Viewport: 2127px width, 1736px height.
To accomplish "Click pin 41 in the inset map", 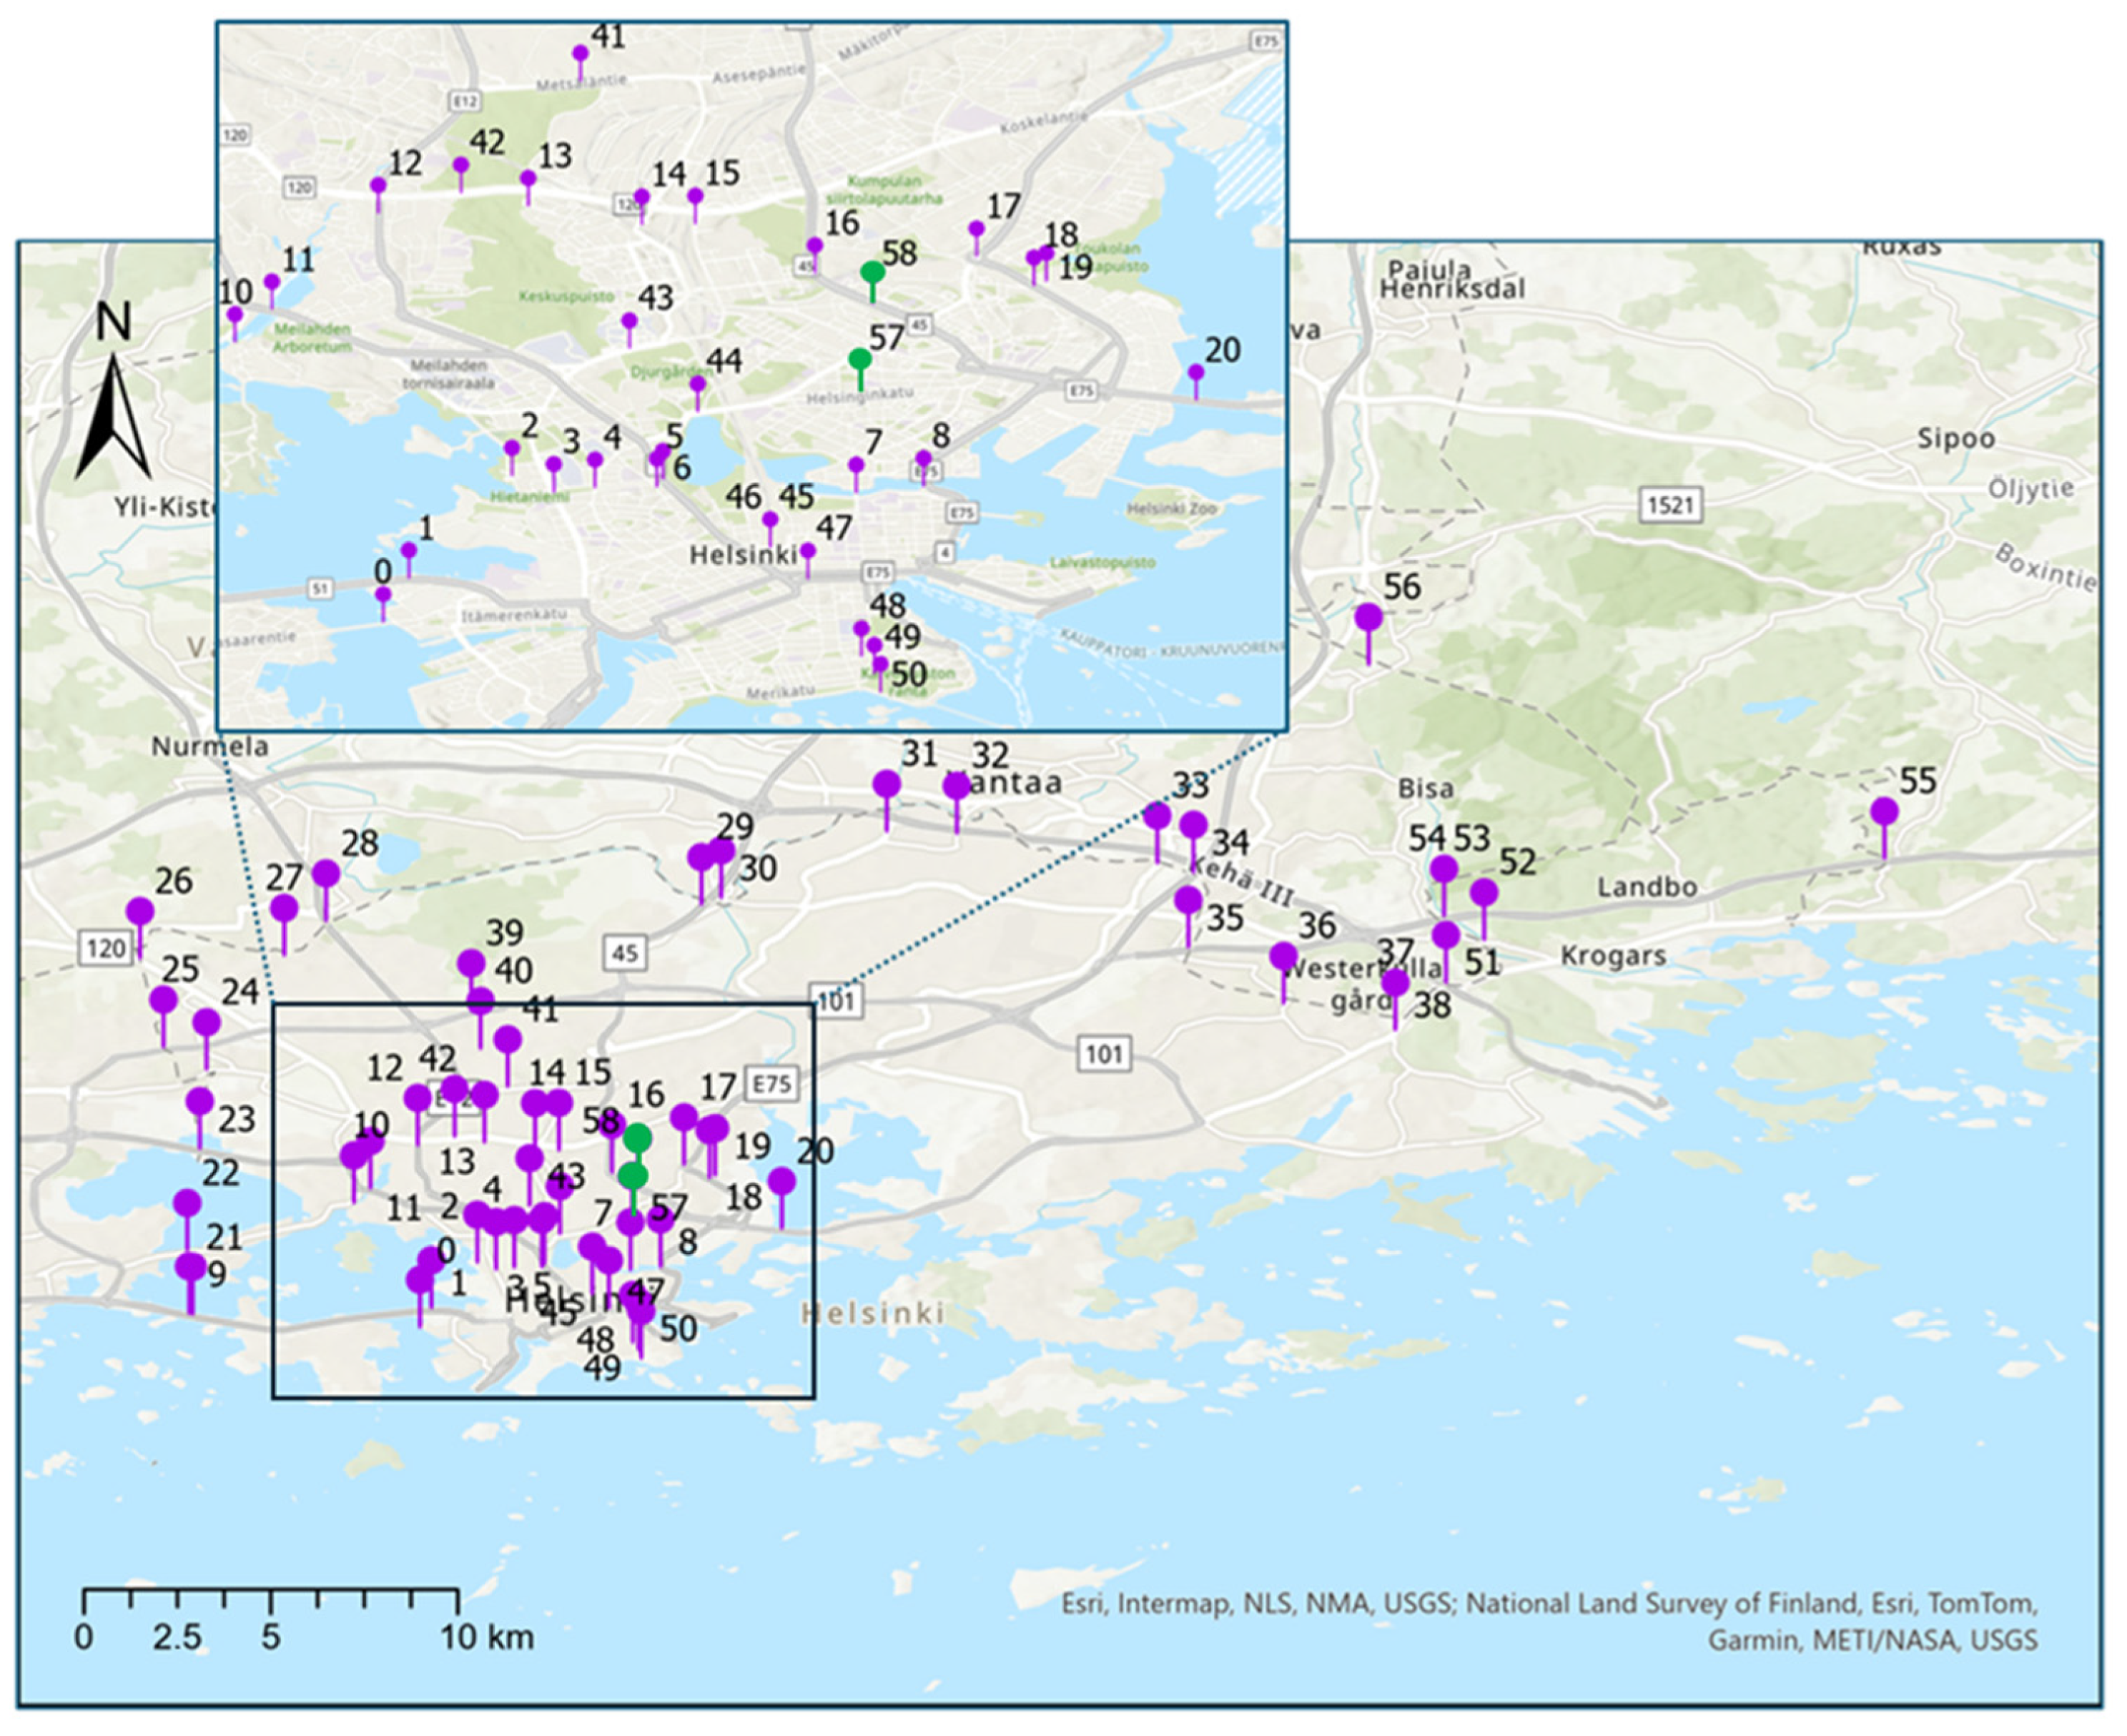I will [580, 54].
